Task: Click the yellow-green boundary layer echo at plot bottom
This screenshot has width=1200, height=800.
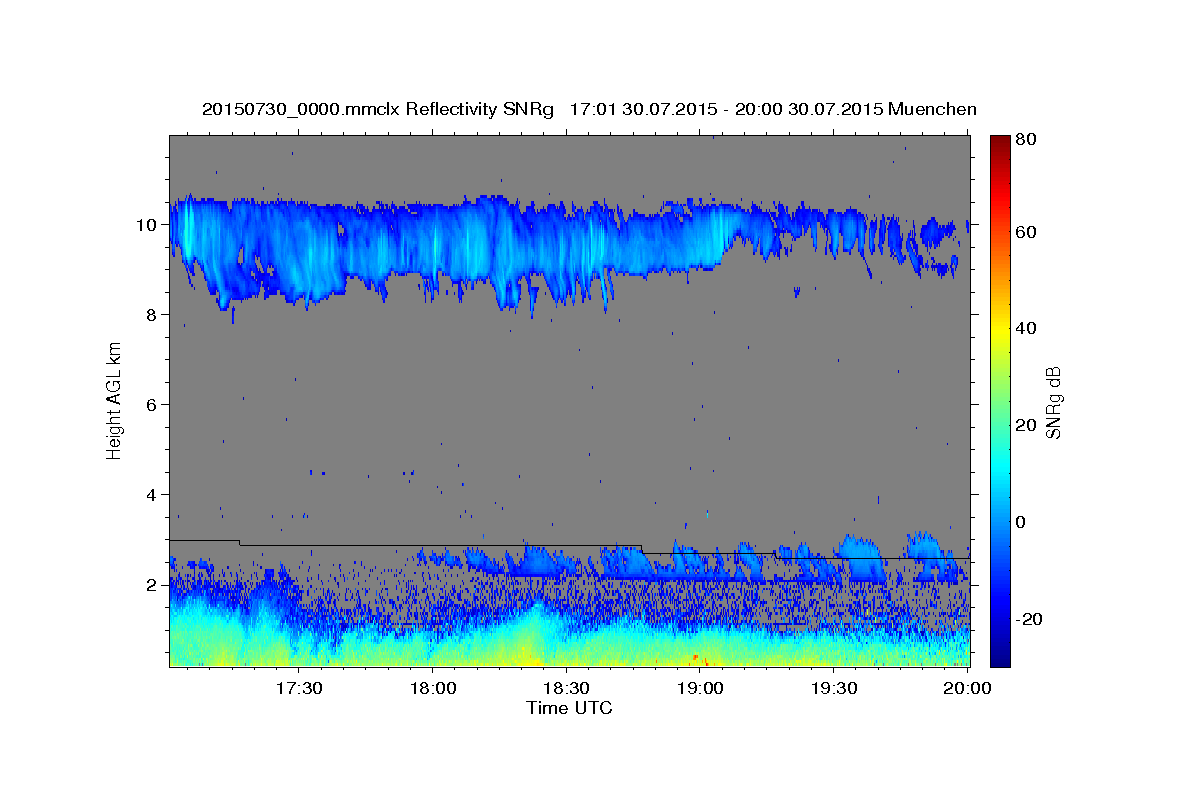Action: tap(569, 645)
